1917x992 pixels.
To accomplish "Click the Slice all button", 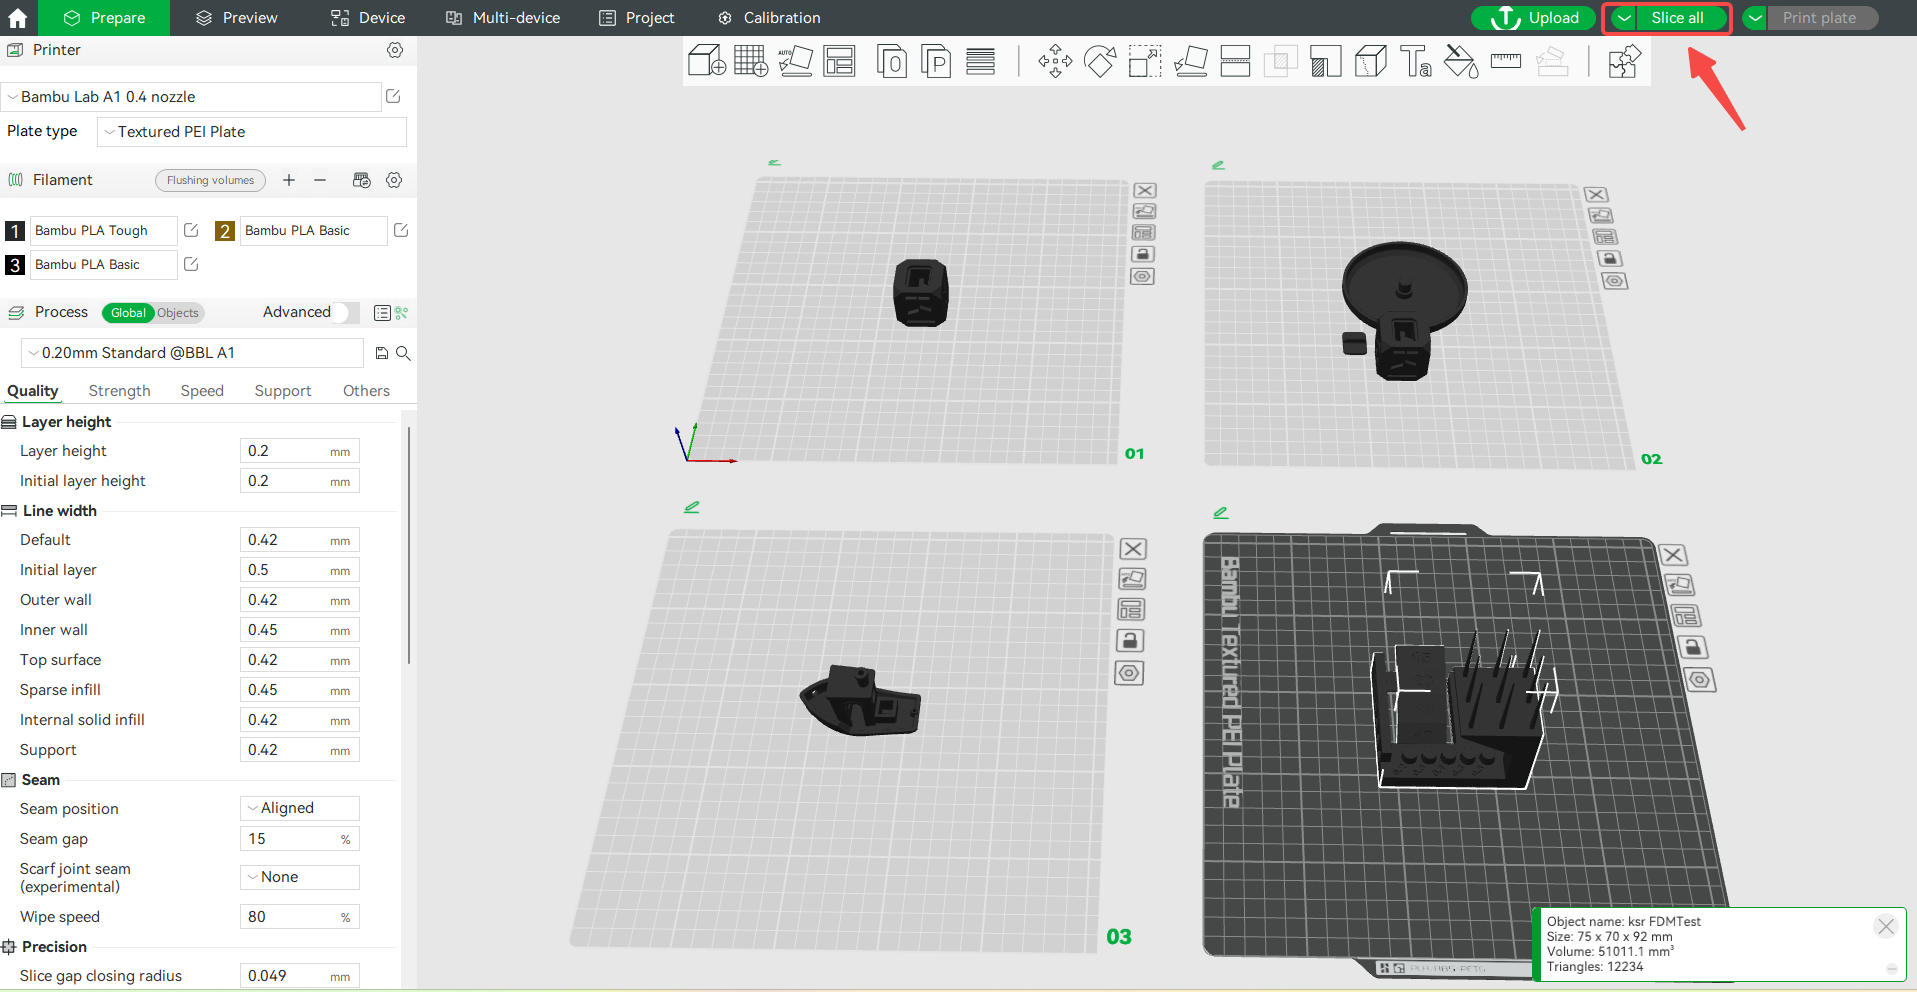I will [x=1677, y=18].
